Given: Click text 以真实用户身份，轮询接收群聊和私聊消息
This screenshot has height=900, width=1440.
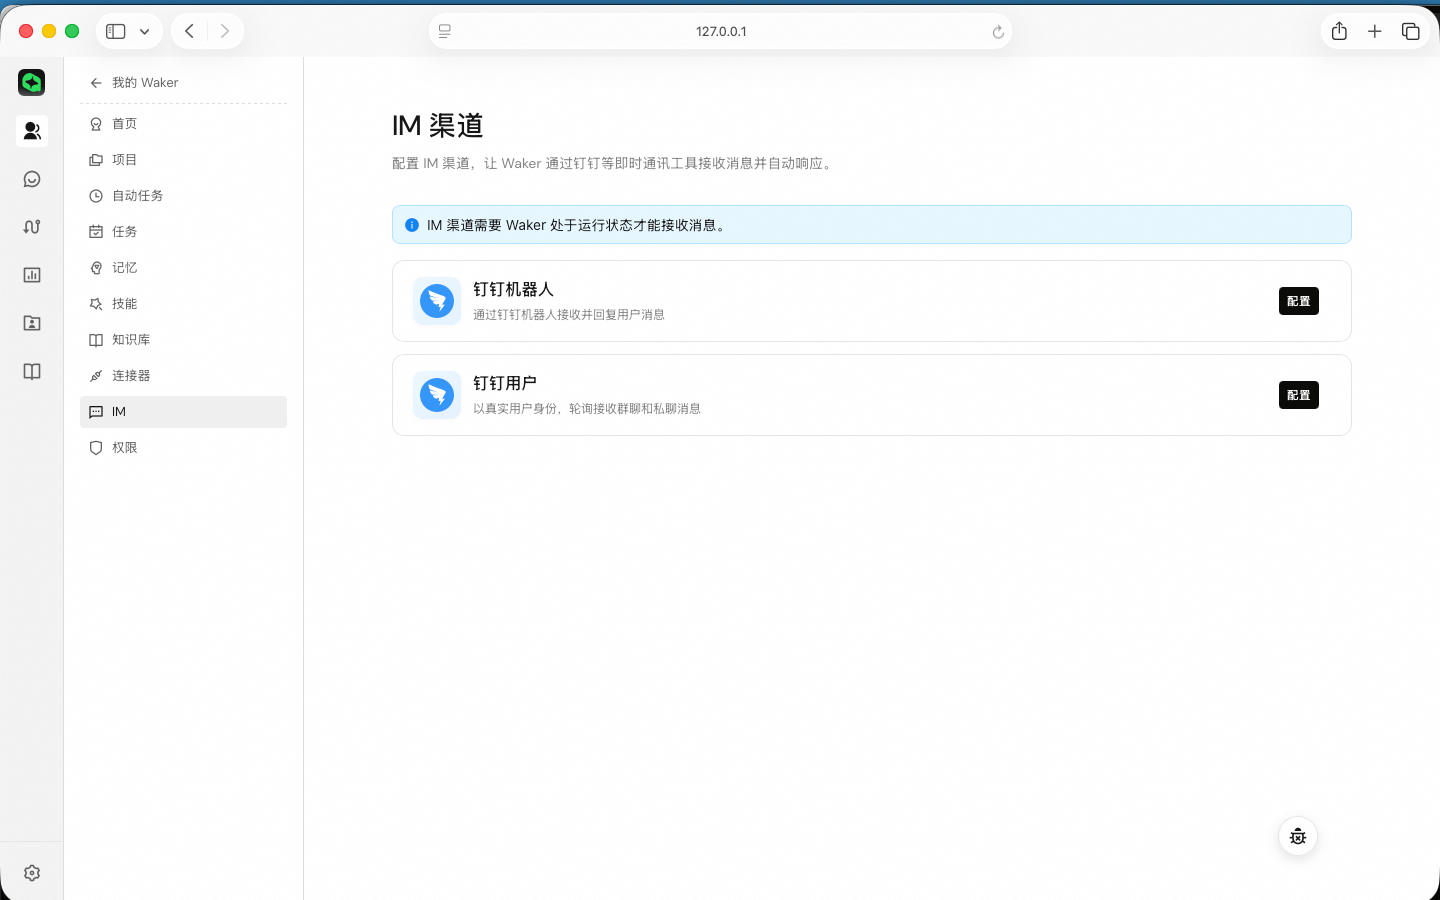Looking at the screenshot, I should click(x=587, y=409).
